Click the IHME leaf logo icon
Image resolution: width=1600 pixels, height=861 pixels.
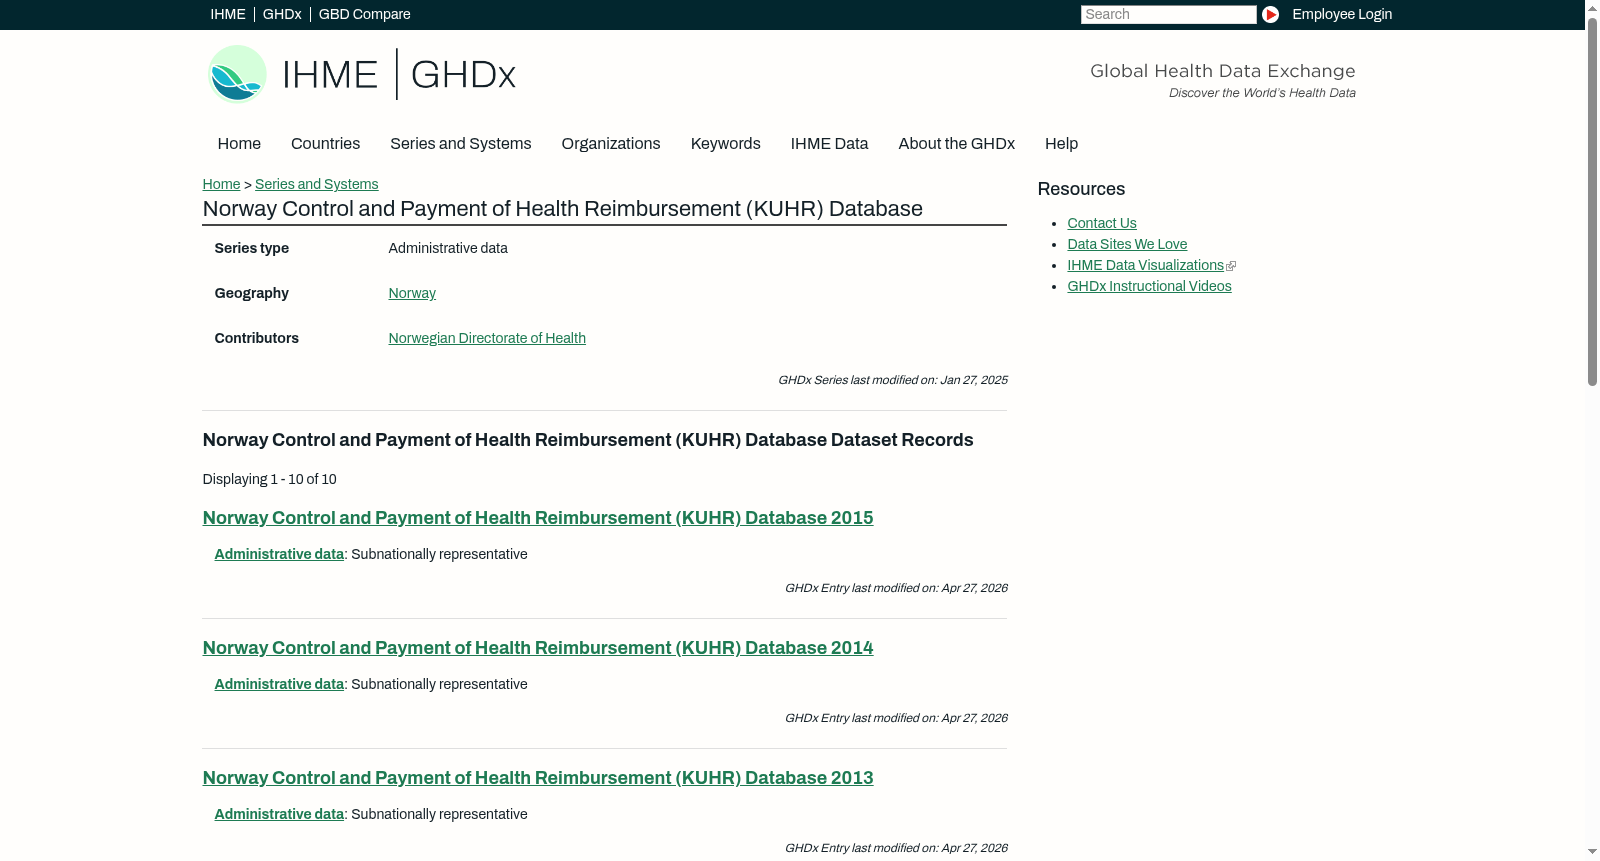click(x=237, y=74)
